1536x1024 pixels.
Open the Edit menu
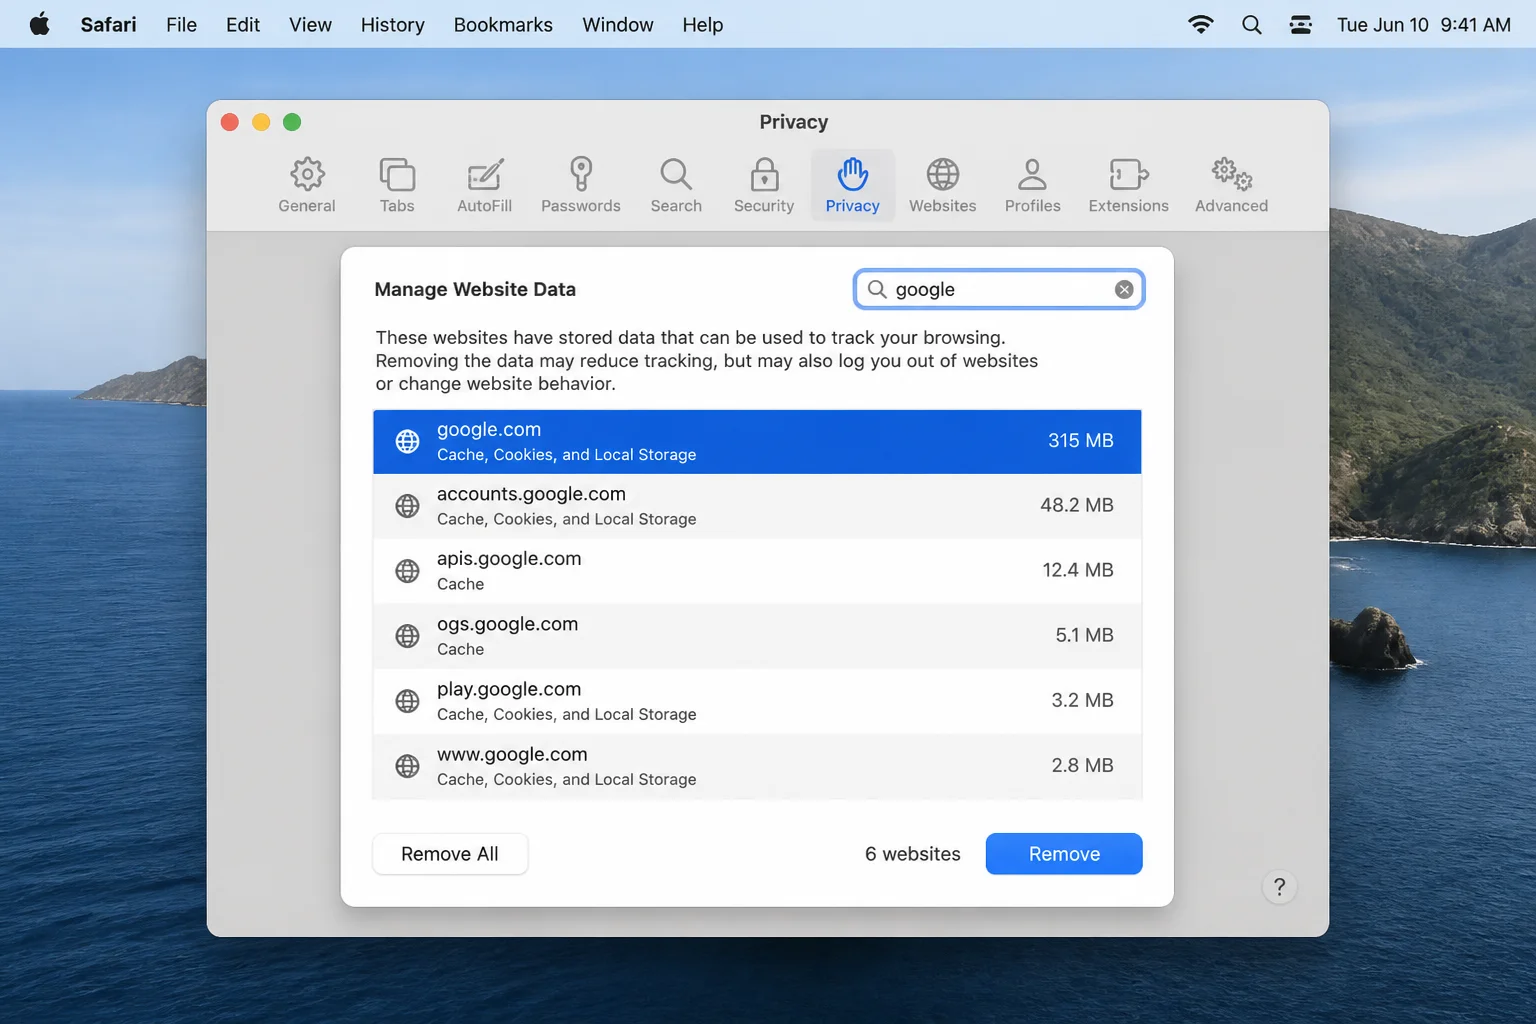pos(243,24)
